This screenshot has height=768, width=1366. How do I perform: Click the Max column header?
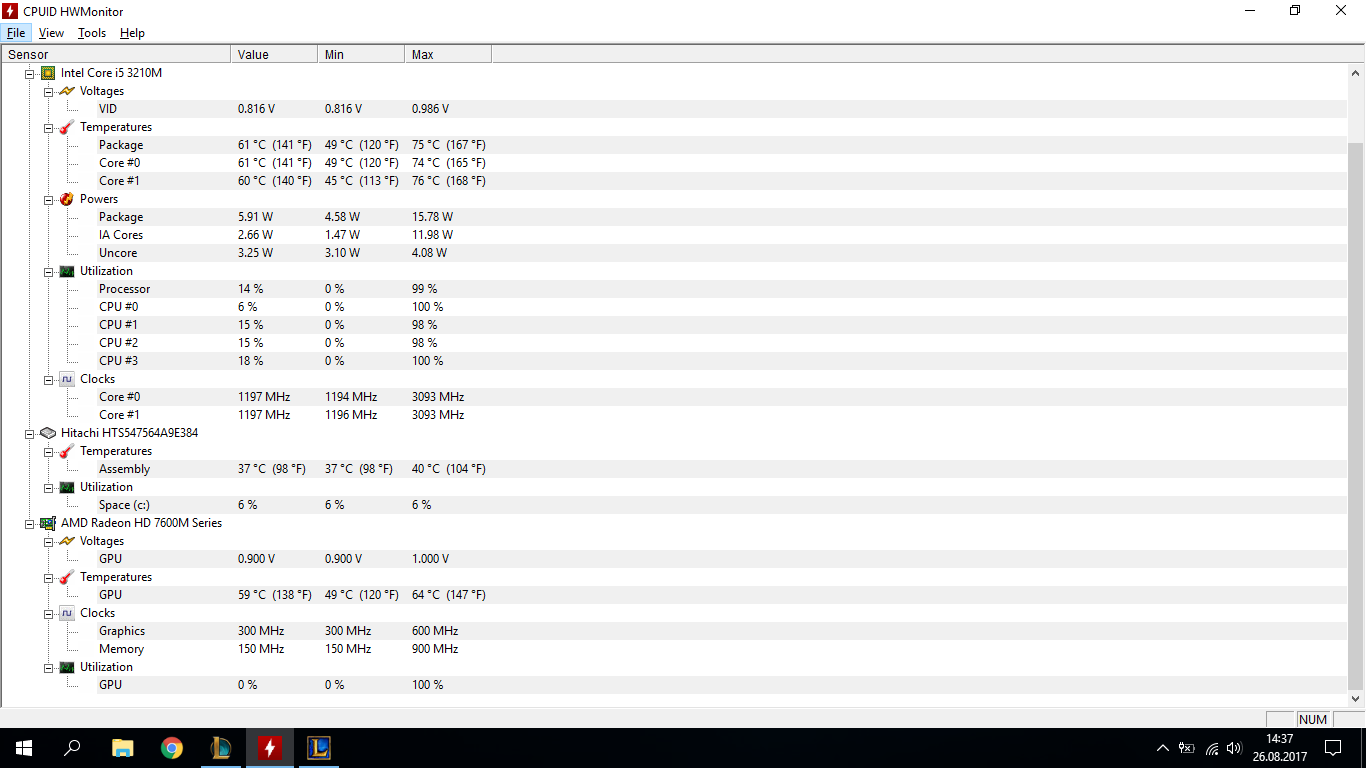click(448, 55)
